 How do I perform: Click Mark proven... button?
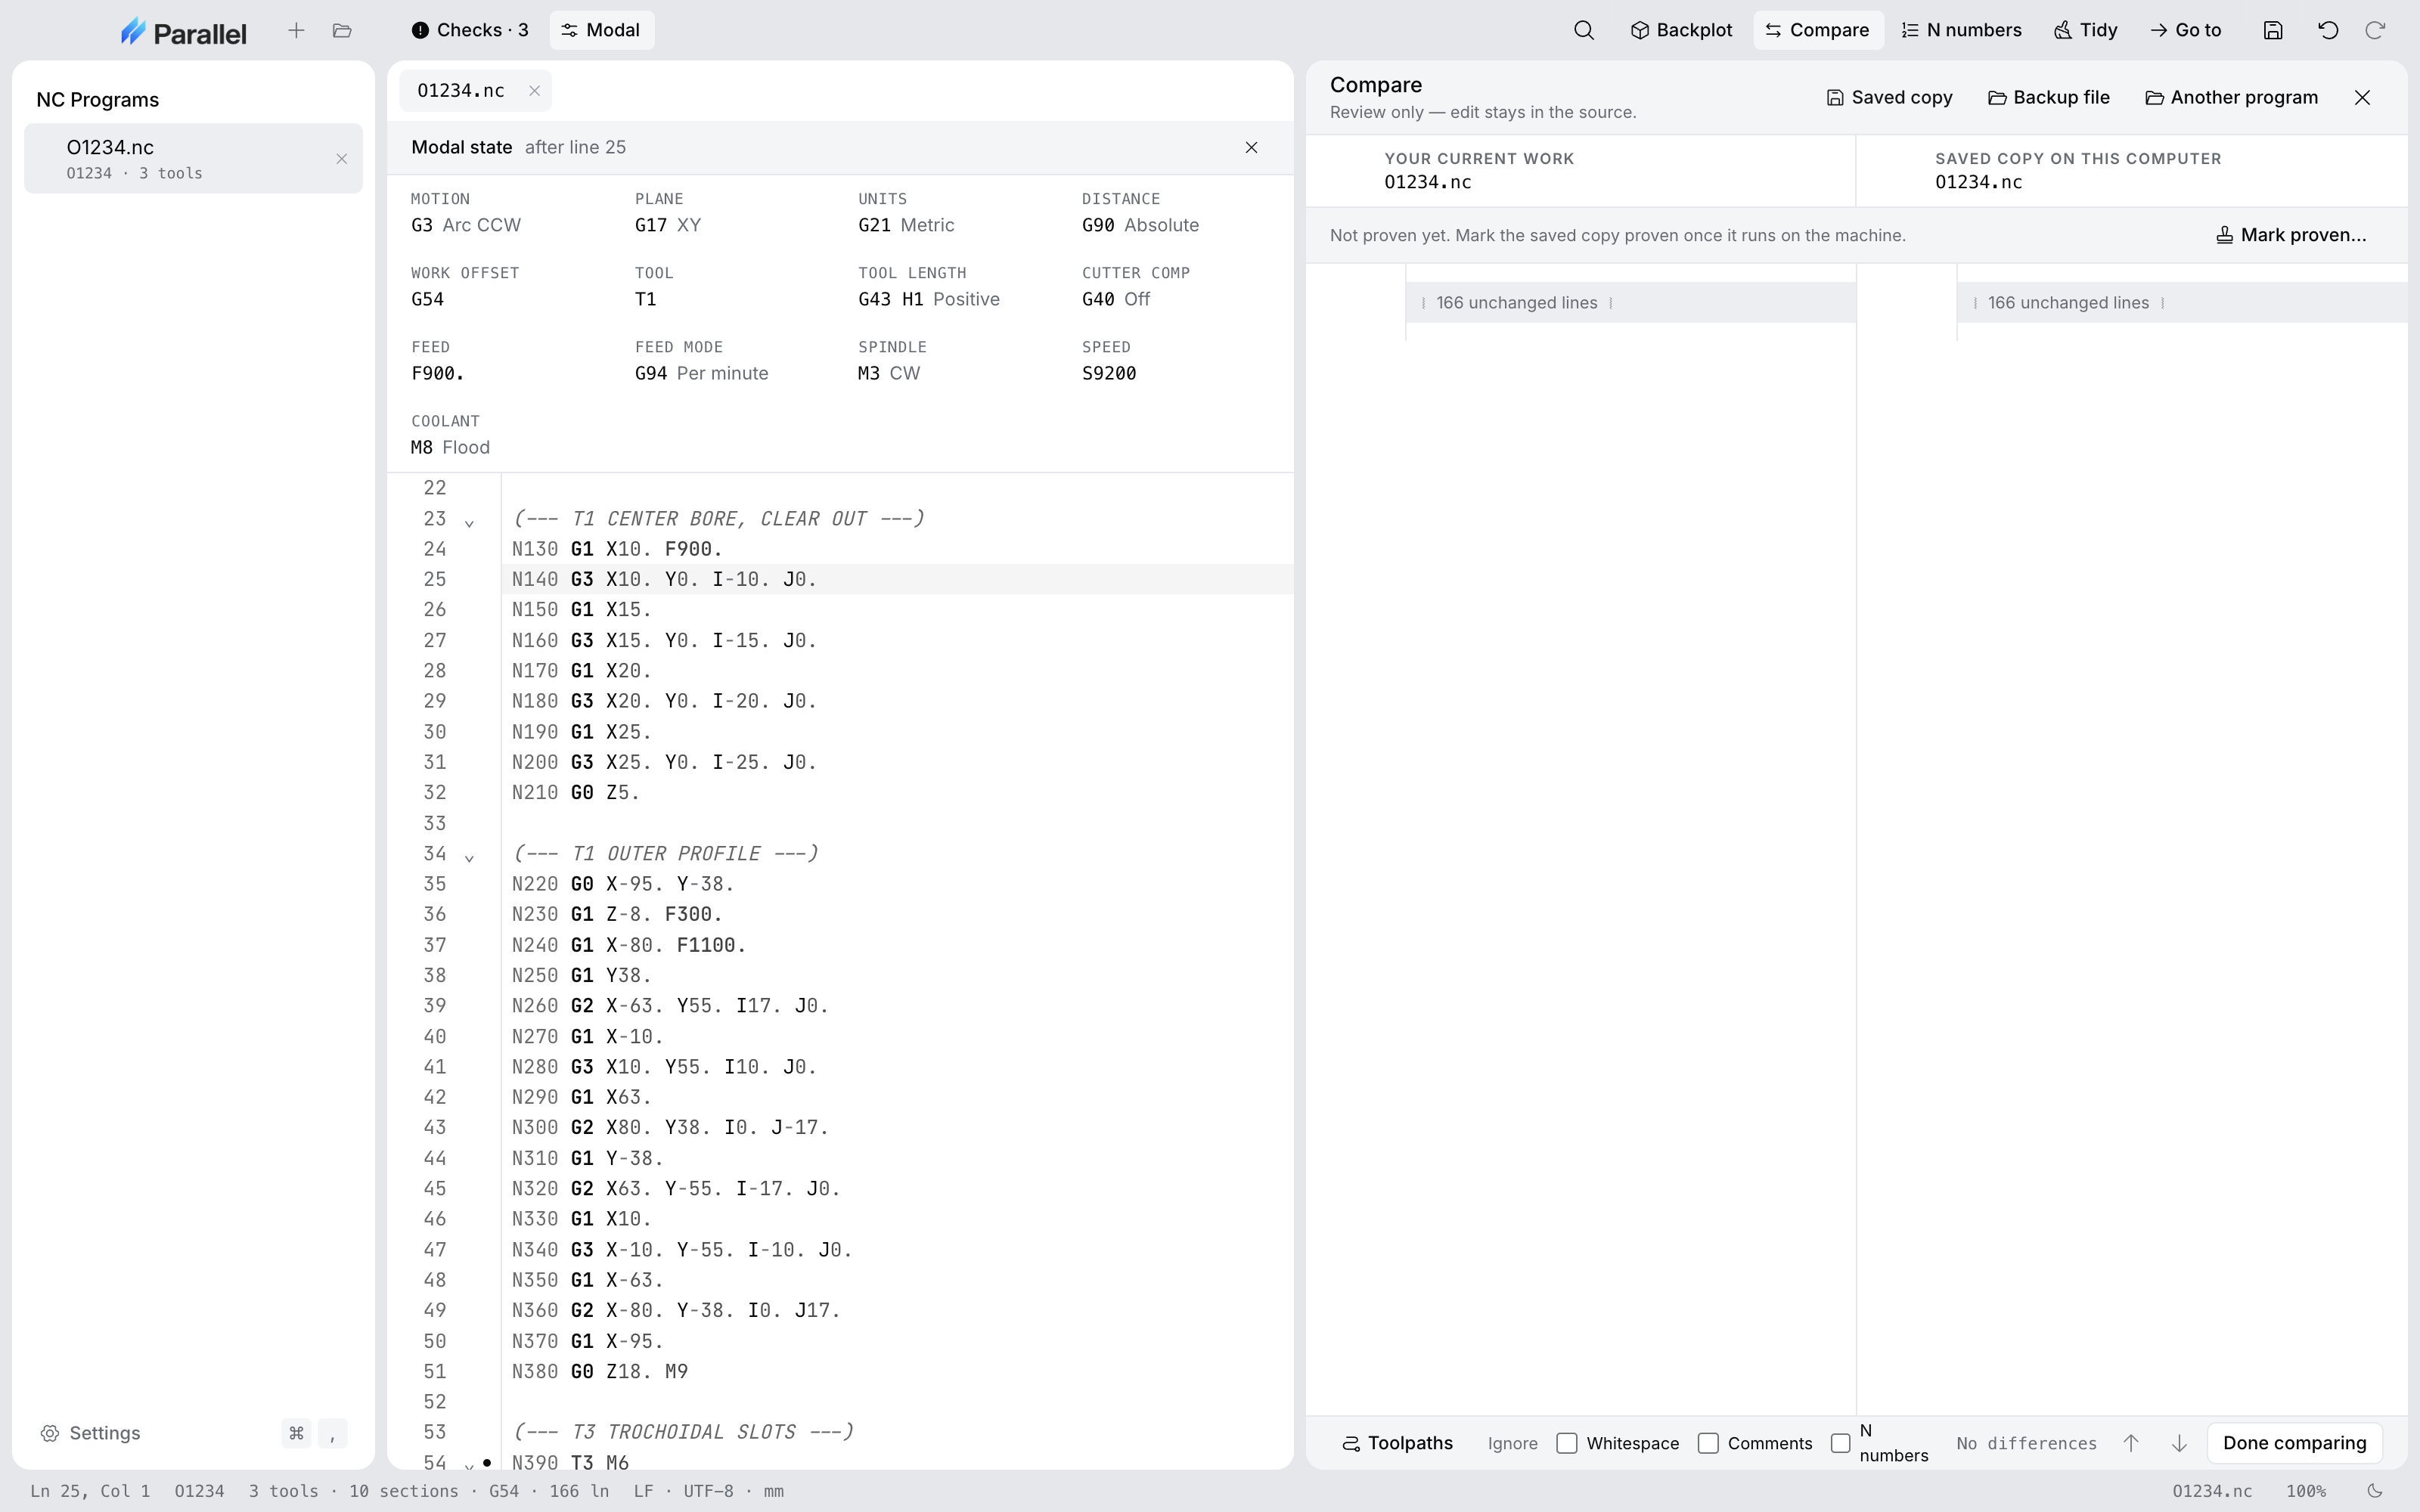[2290, 235]
